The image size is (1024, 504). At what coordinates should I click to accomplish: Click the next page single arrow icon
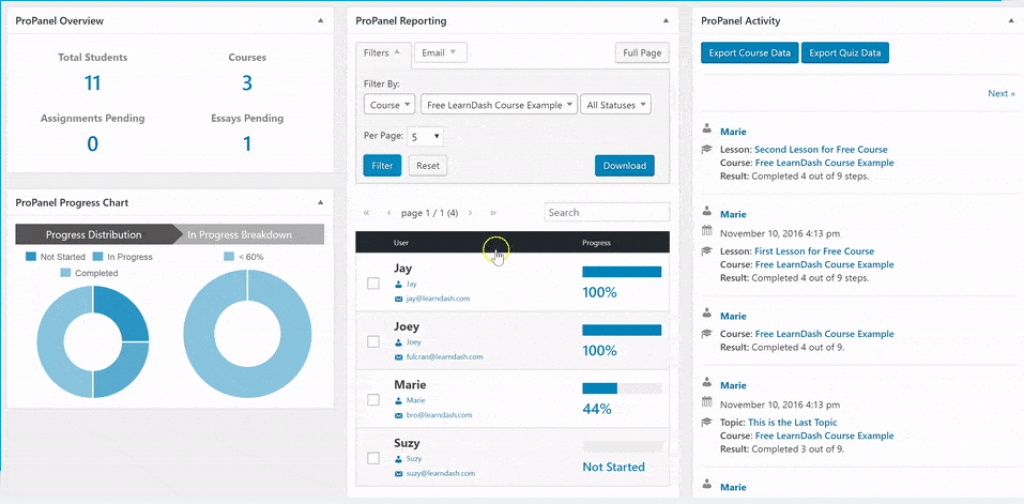470,213
